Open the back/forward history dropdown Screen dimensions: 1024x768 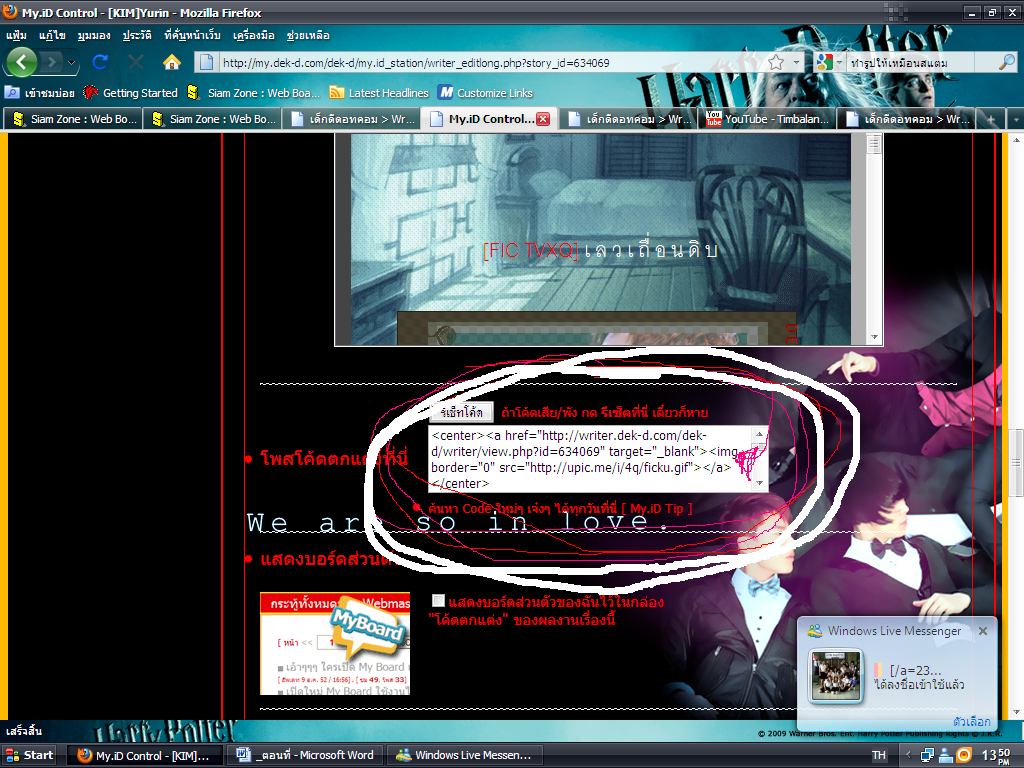pos(72,63)
